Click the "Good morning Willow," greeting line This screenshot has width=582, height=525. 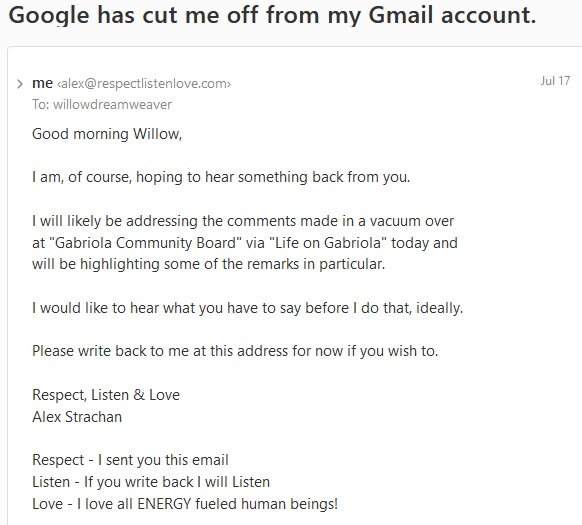pos(107,134)
